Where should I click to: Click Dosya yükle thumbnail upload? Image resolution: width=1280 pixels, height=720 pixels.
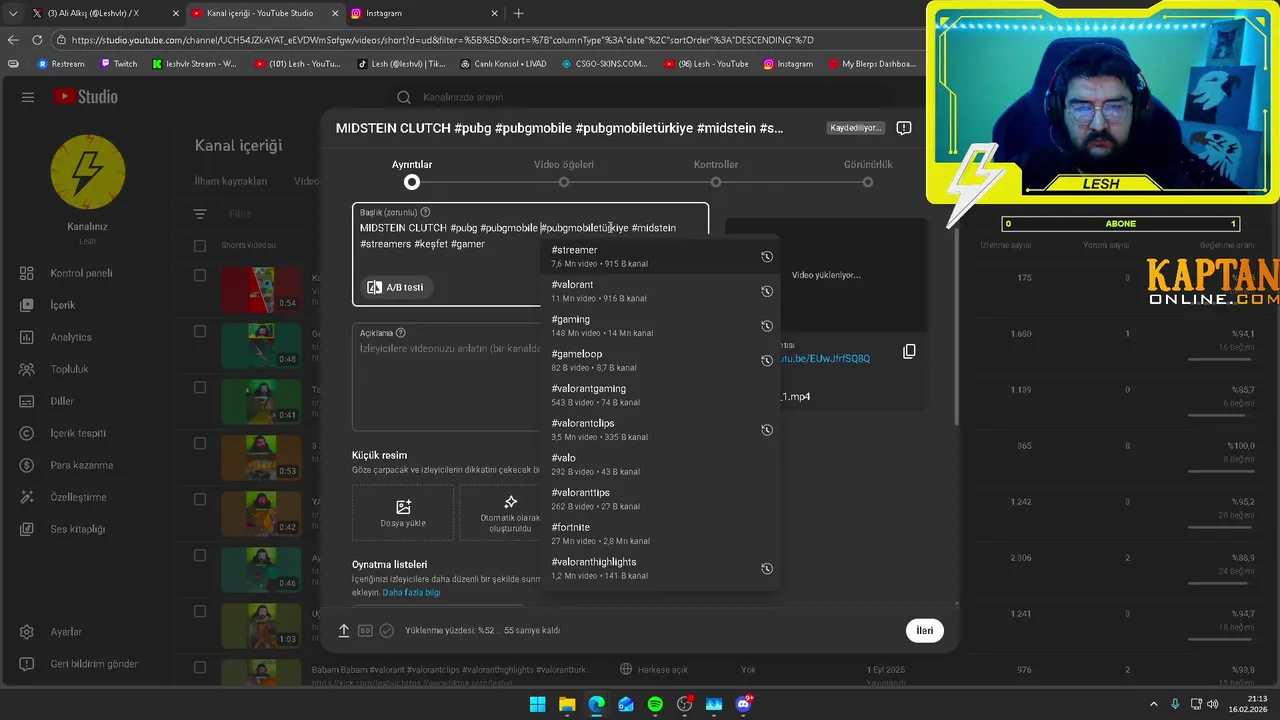coord(403,513)
